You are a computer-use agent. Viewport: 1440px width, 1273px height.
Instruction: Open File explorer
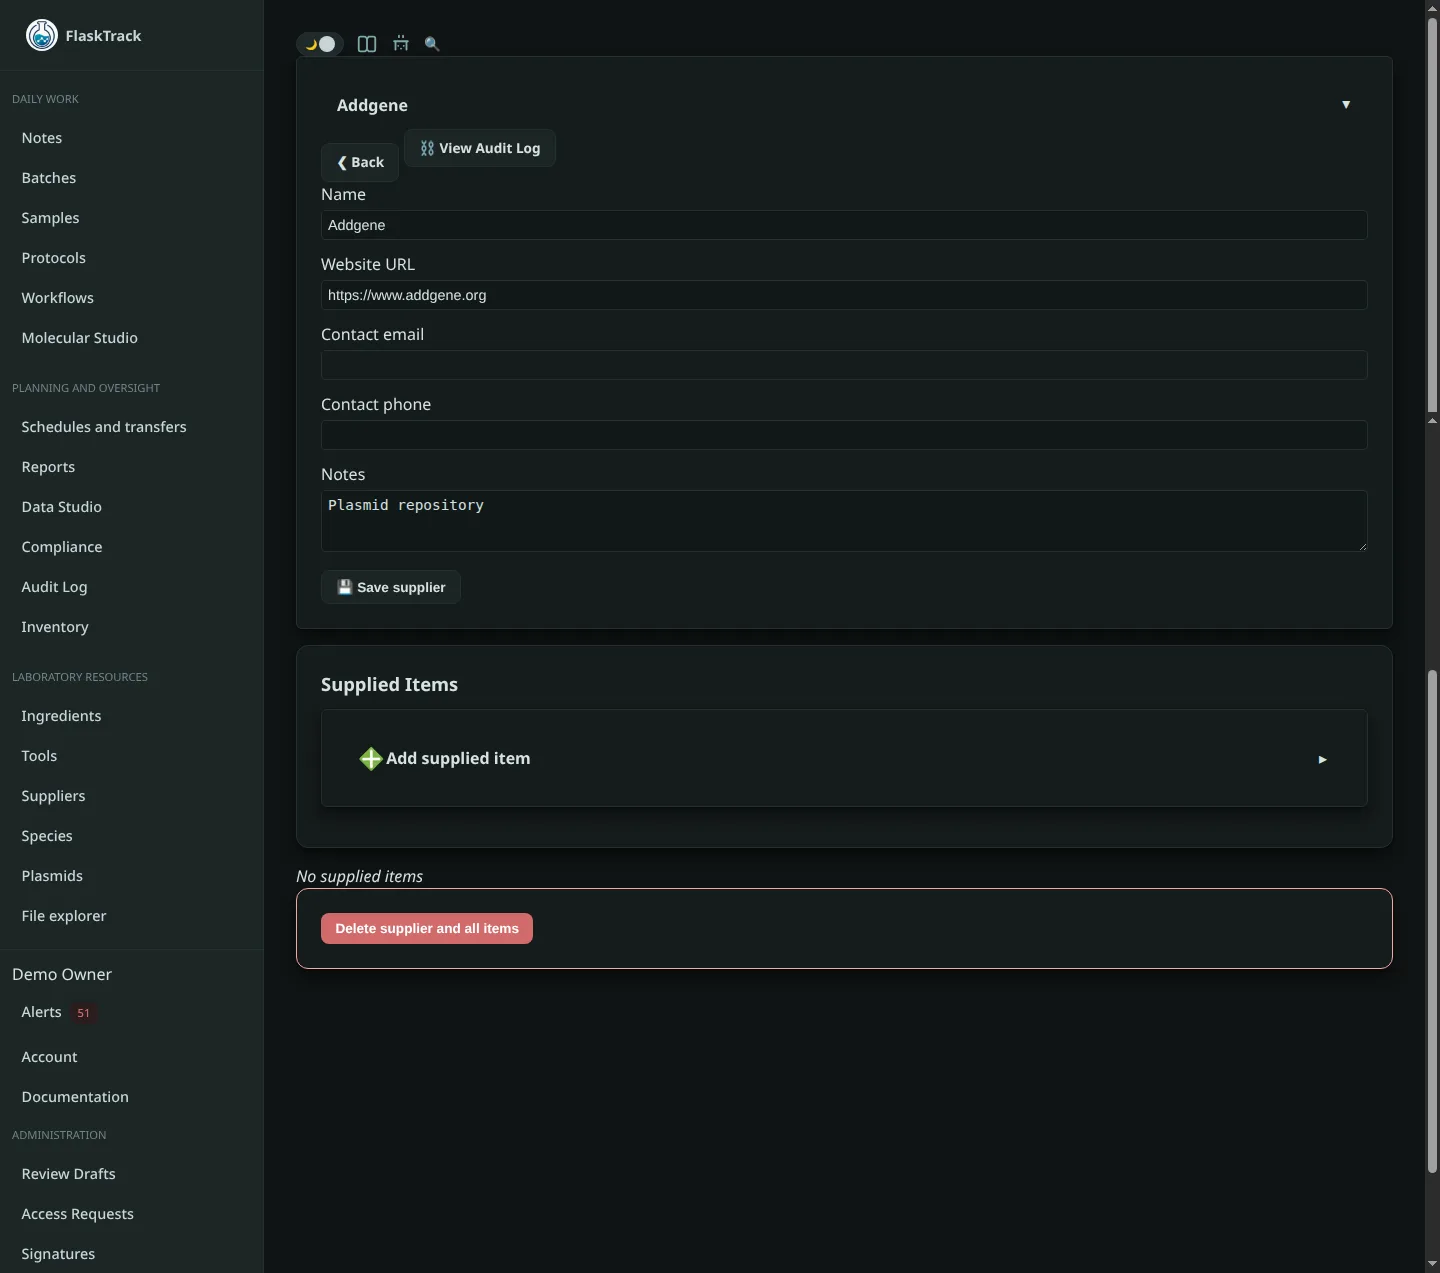tap(64, 916)
